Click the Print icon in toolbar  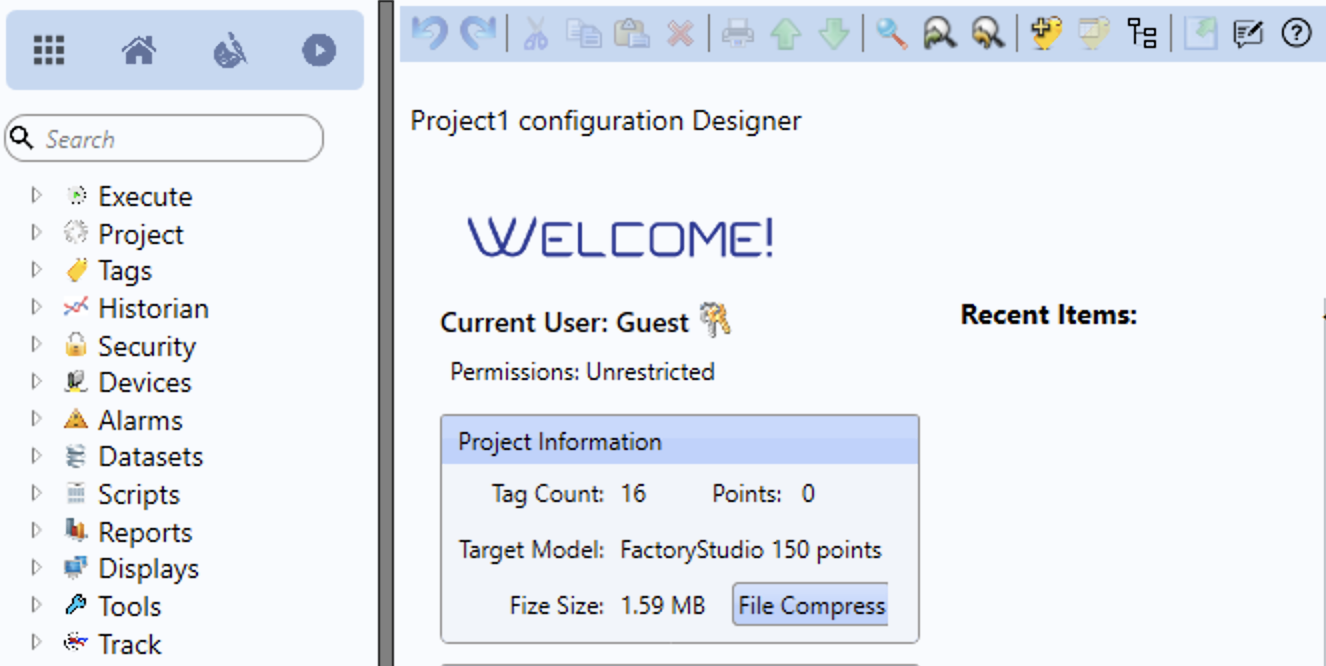[x=738, y=33]
